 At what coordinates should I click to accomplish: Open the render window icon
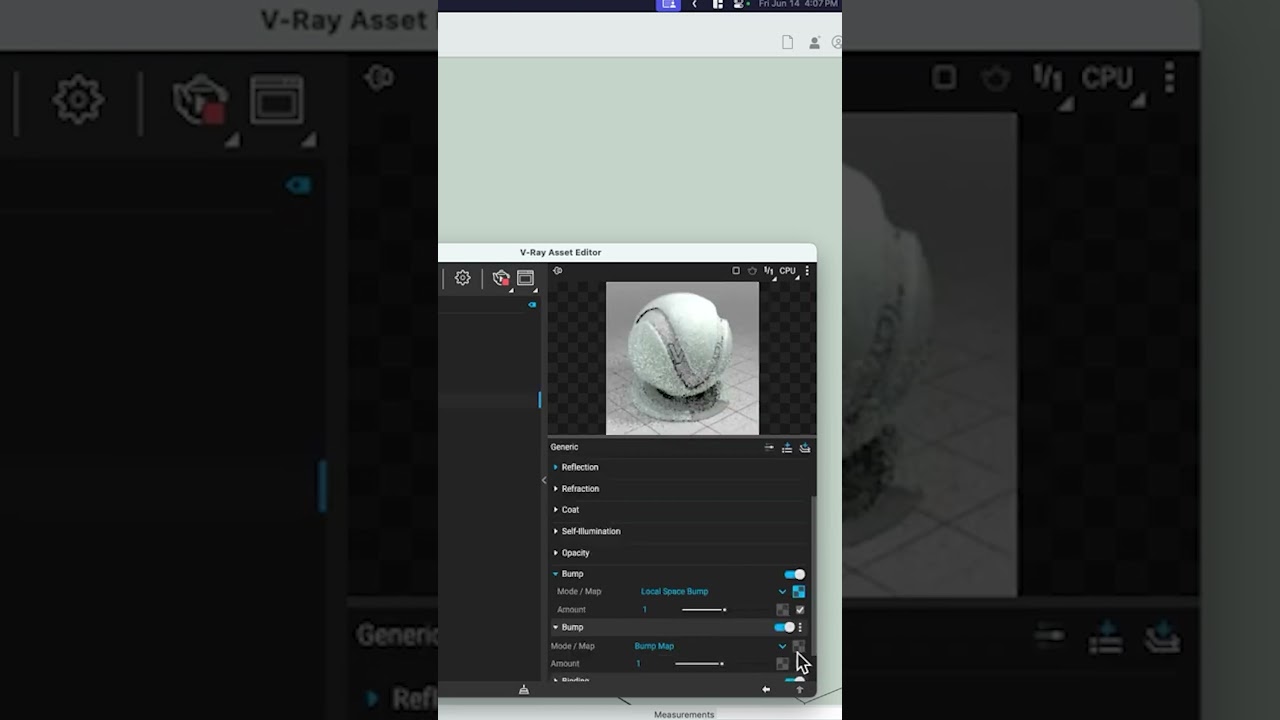coord(525,278)
